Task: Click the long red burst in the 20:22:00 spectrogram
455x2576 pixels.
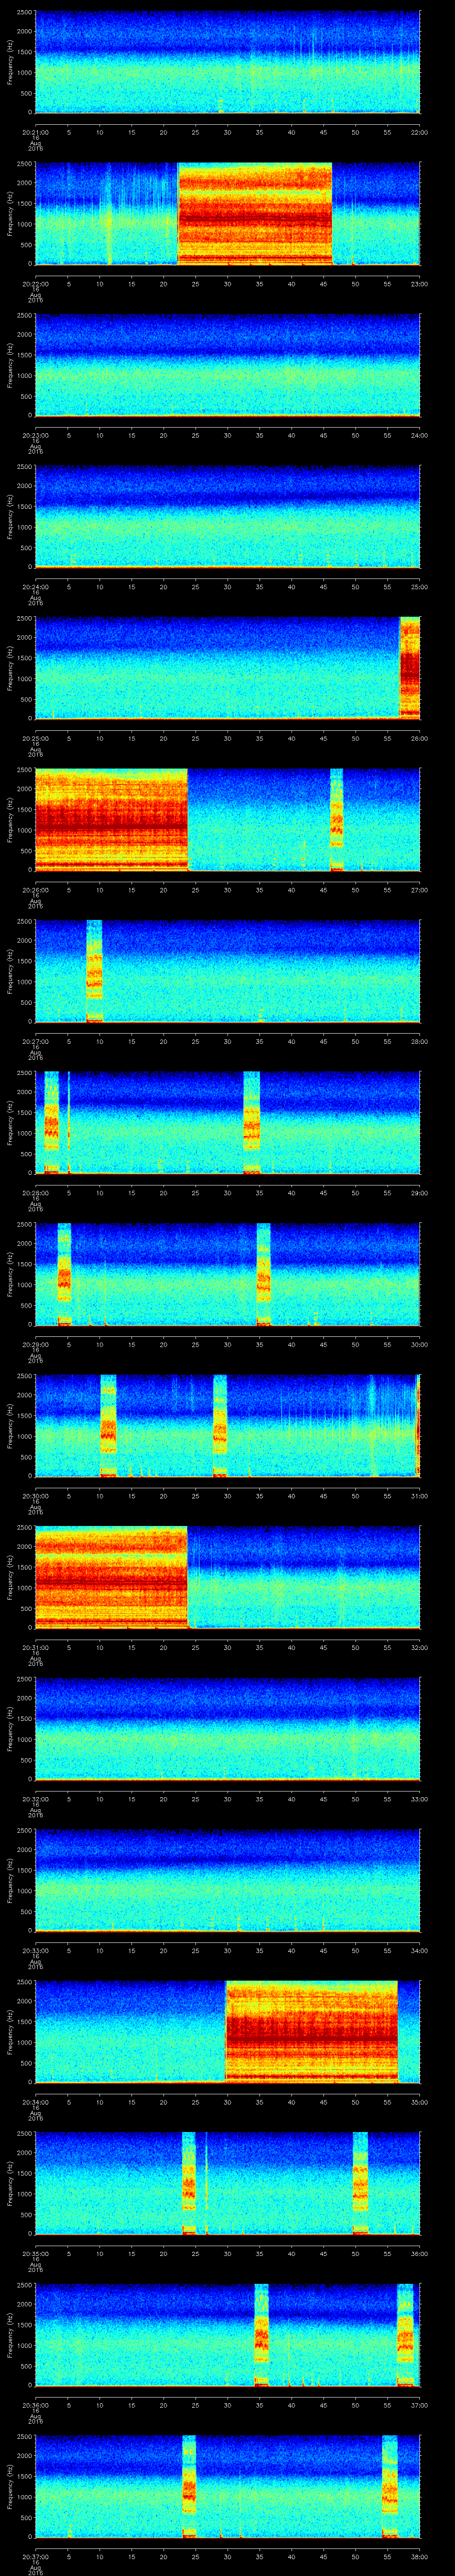Action: pyautogui.click(x=254, y=213)
